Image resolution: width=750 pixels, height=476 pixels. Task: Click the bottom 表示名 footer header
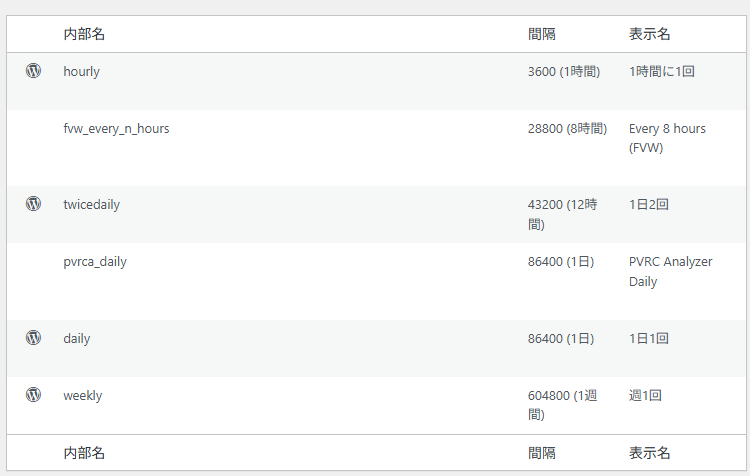click(x=649, y=453)
